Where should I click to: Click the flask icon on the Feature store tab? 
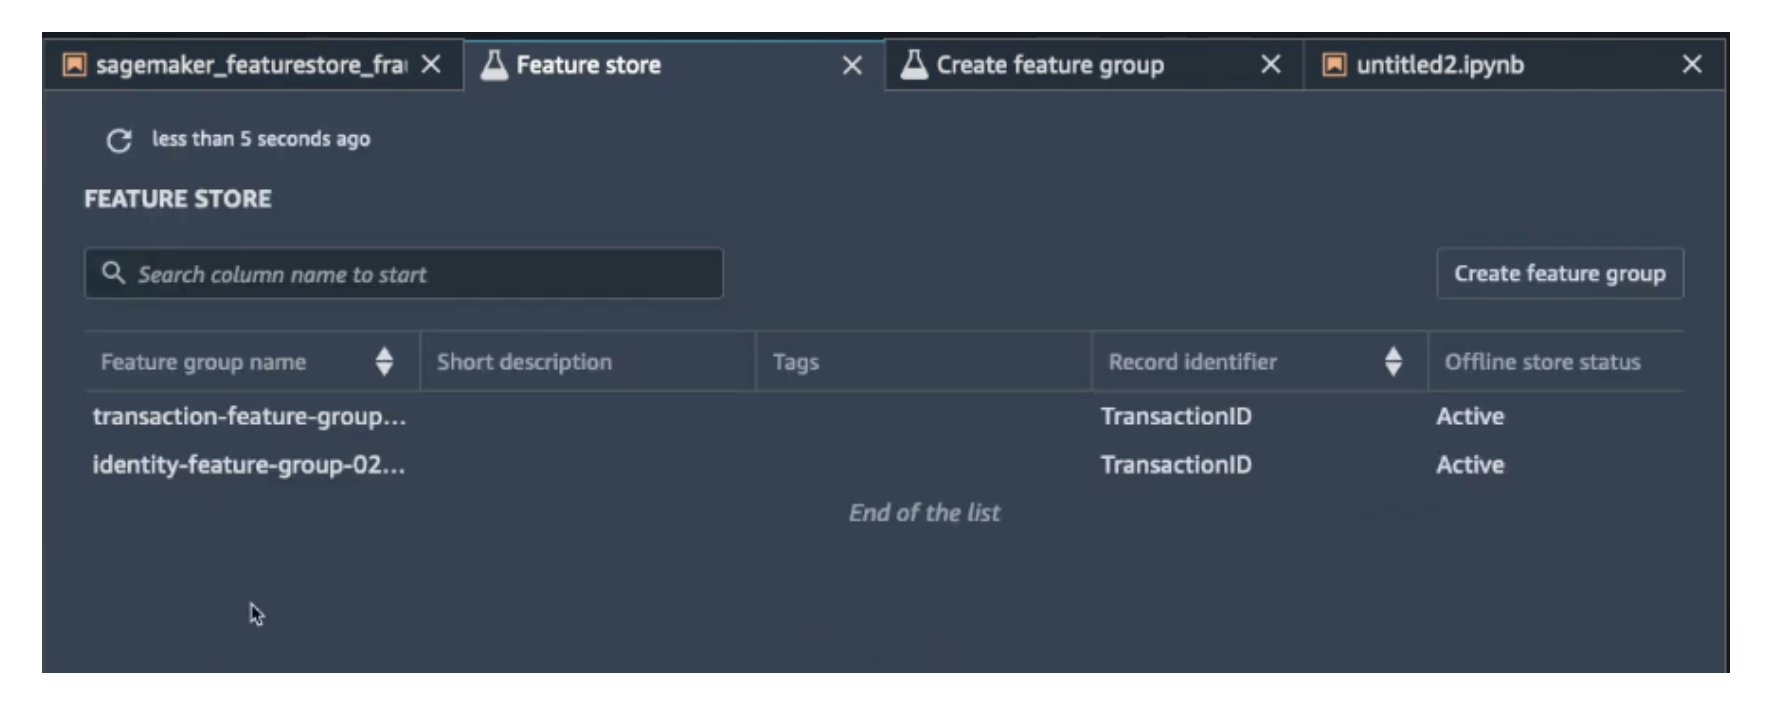tap(494, 65)
